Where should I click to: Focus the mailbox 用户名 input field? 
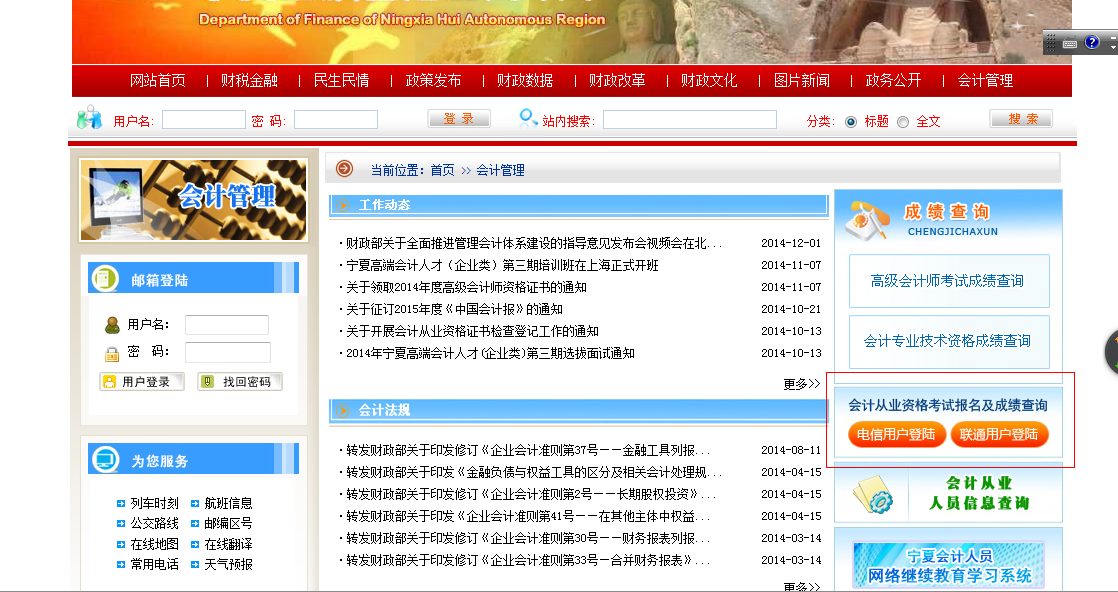[227, 325]
